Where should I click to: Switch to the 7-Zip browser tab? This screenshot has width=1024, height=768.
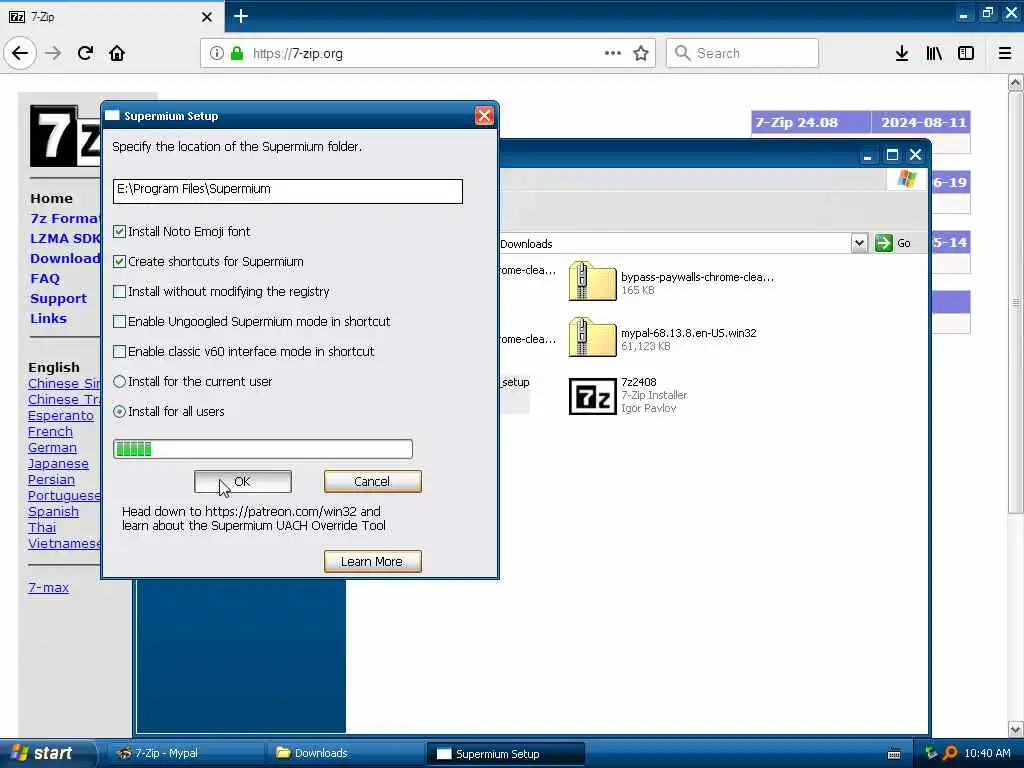(112, 16)
